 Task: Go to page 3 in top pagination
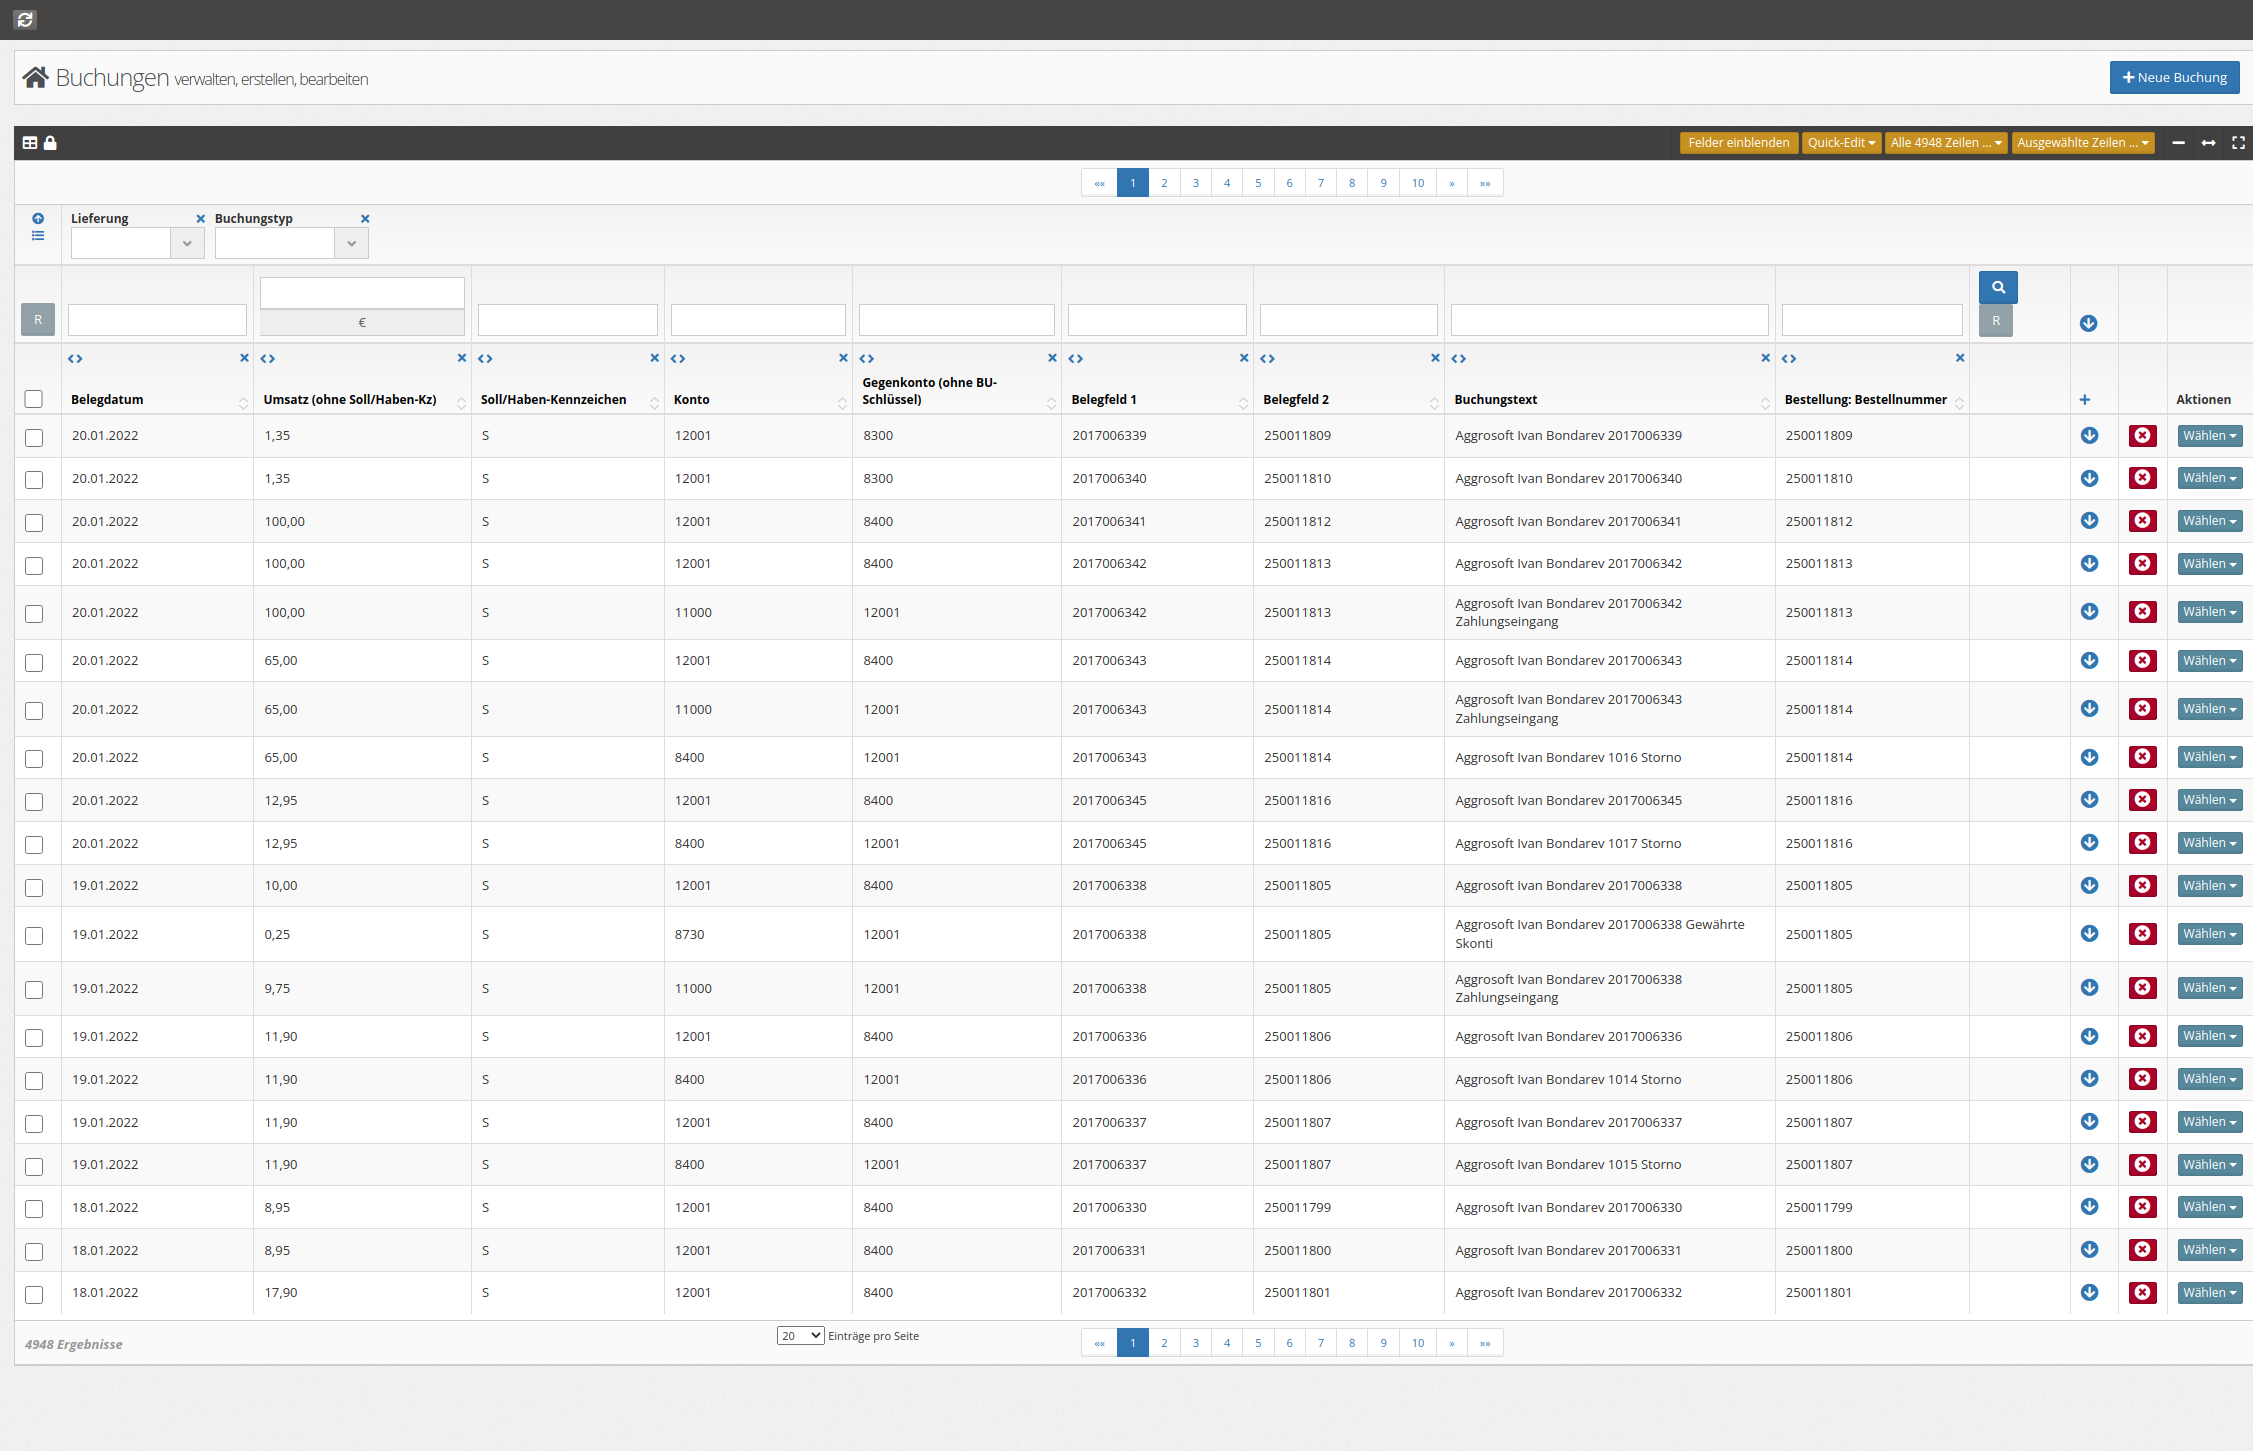coord(1195,183)
